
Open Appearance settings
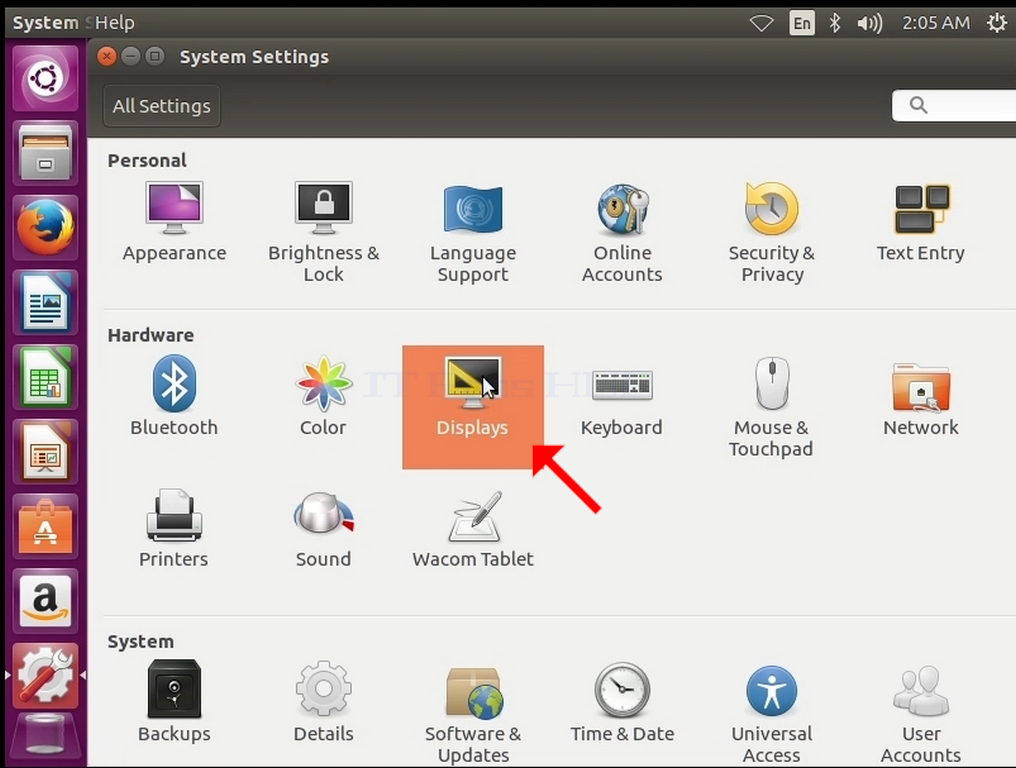[x=174, y=222]
